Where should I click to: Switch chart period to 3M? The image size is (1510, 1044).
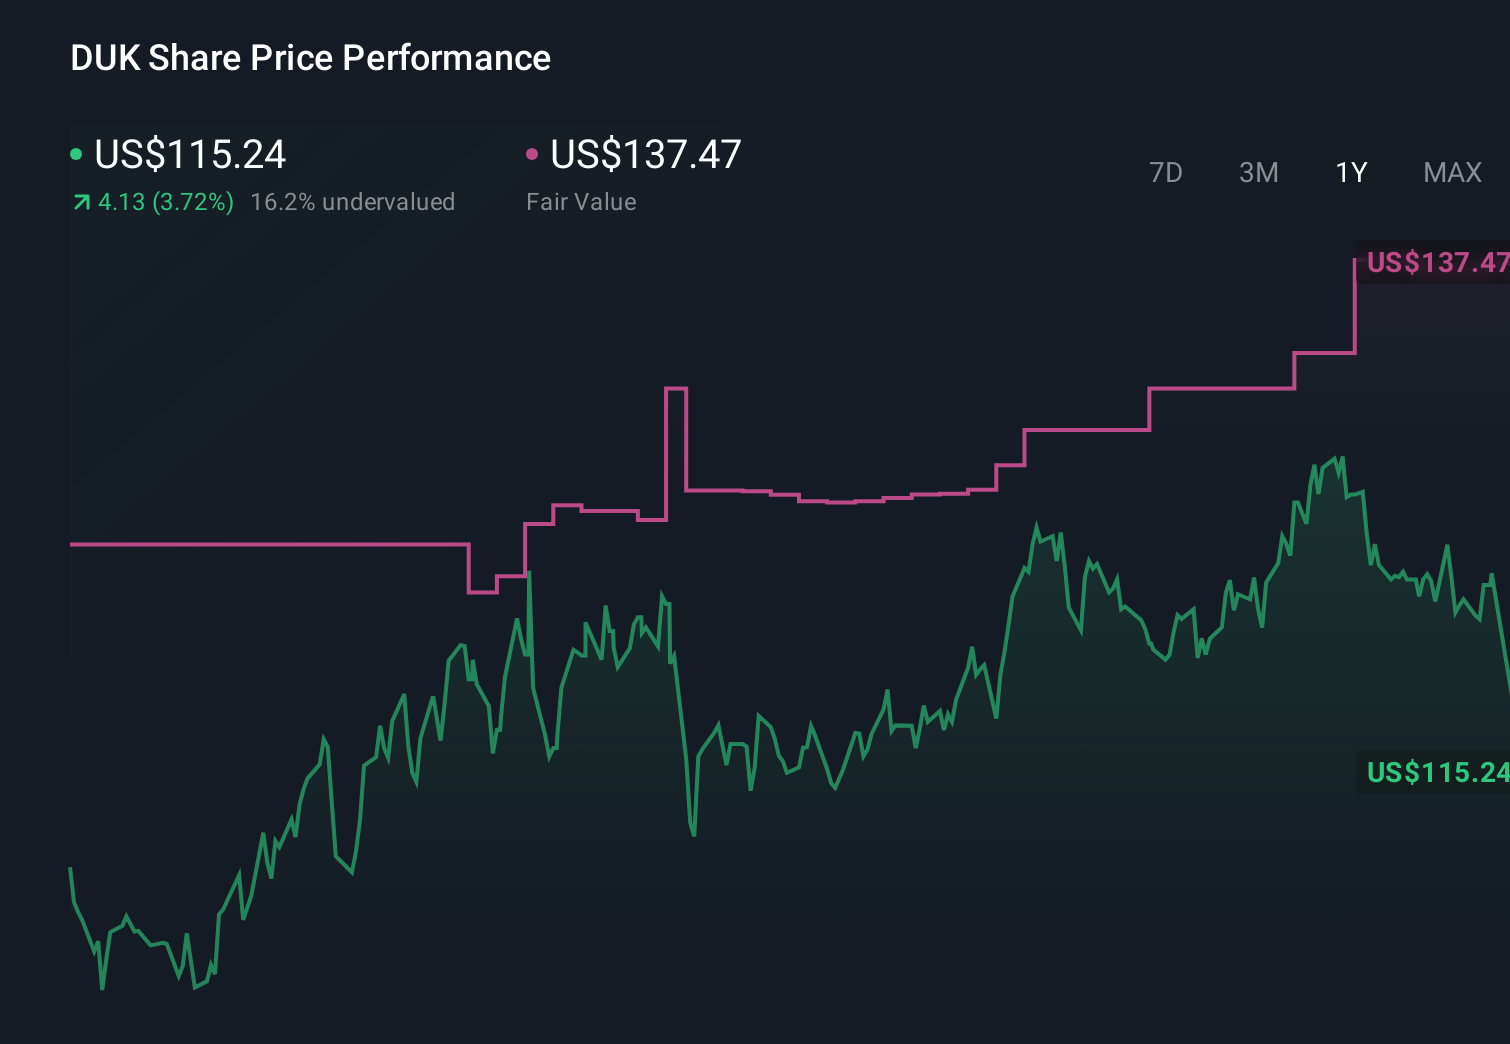coord(1258,172)
